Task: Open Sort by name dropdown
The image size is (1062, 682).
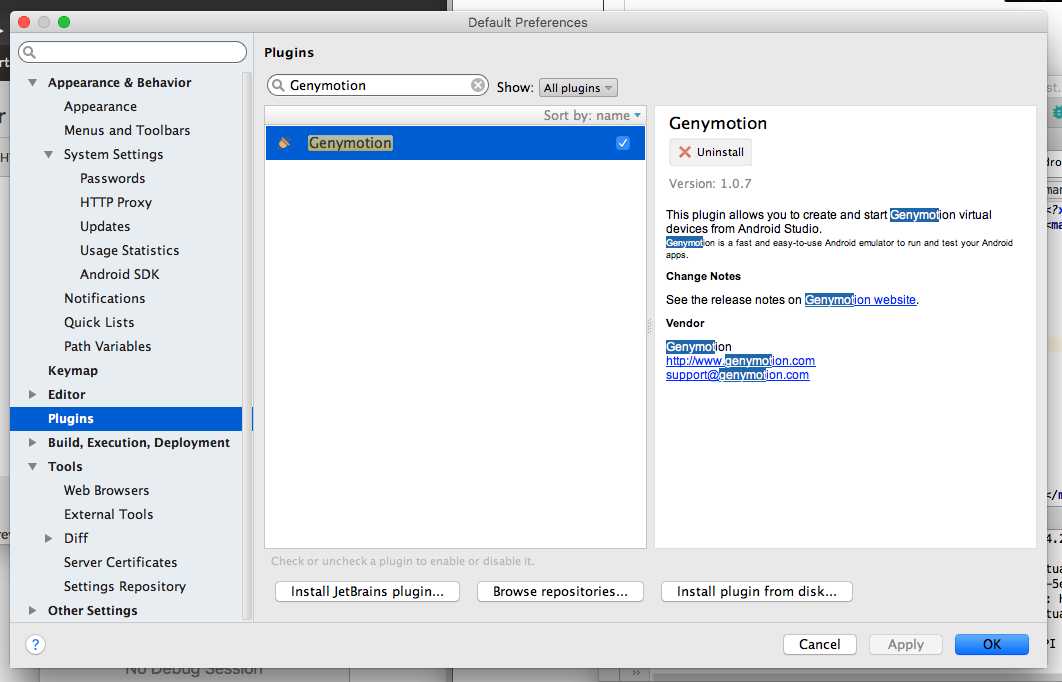Action: click(x=592, y=115)
